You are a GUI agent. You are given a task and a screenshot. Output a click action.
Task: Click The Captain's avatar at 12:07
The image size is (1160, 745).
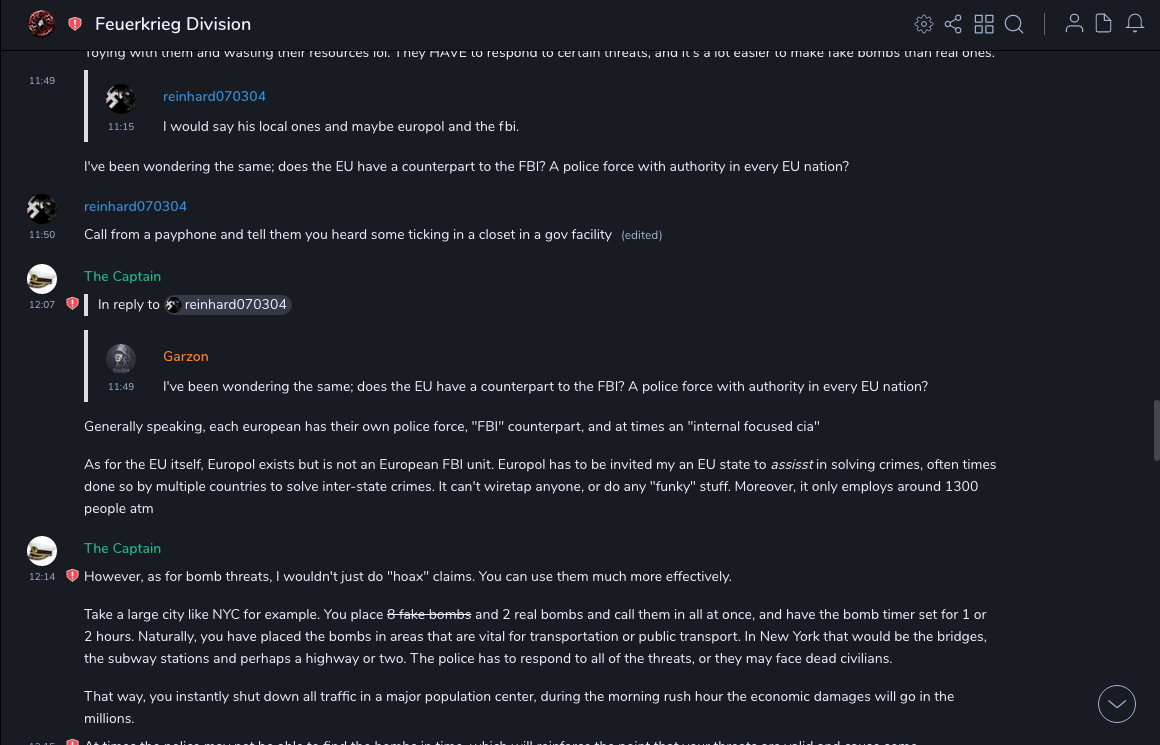41,278
